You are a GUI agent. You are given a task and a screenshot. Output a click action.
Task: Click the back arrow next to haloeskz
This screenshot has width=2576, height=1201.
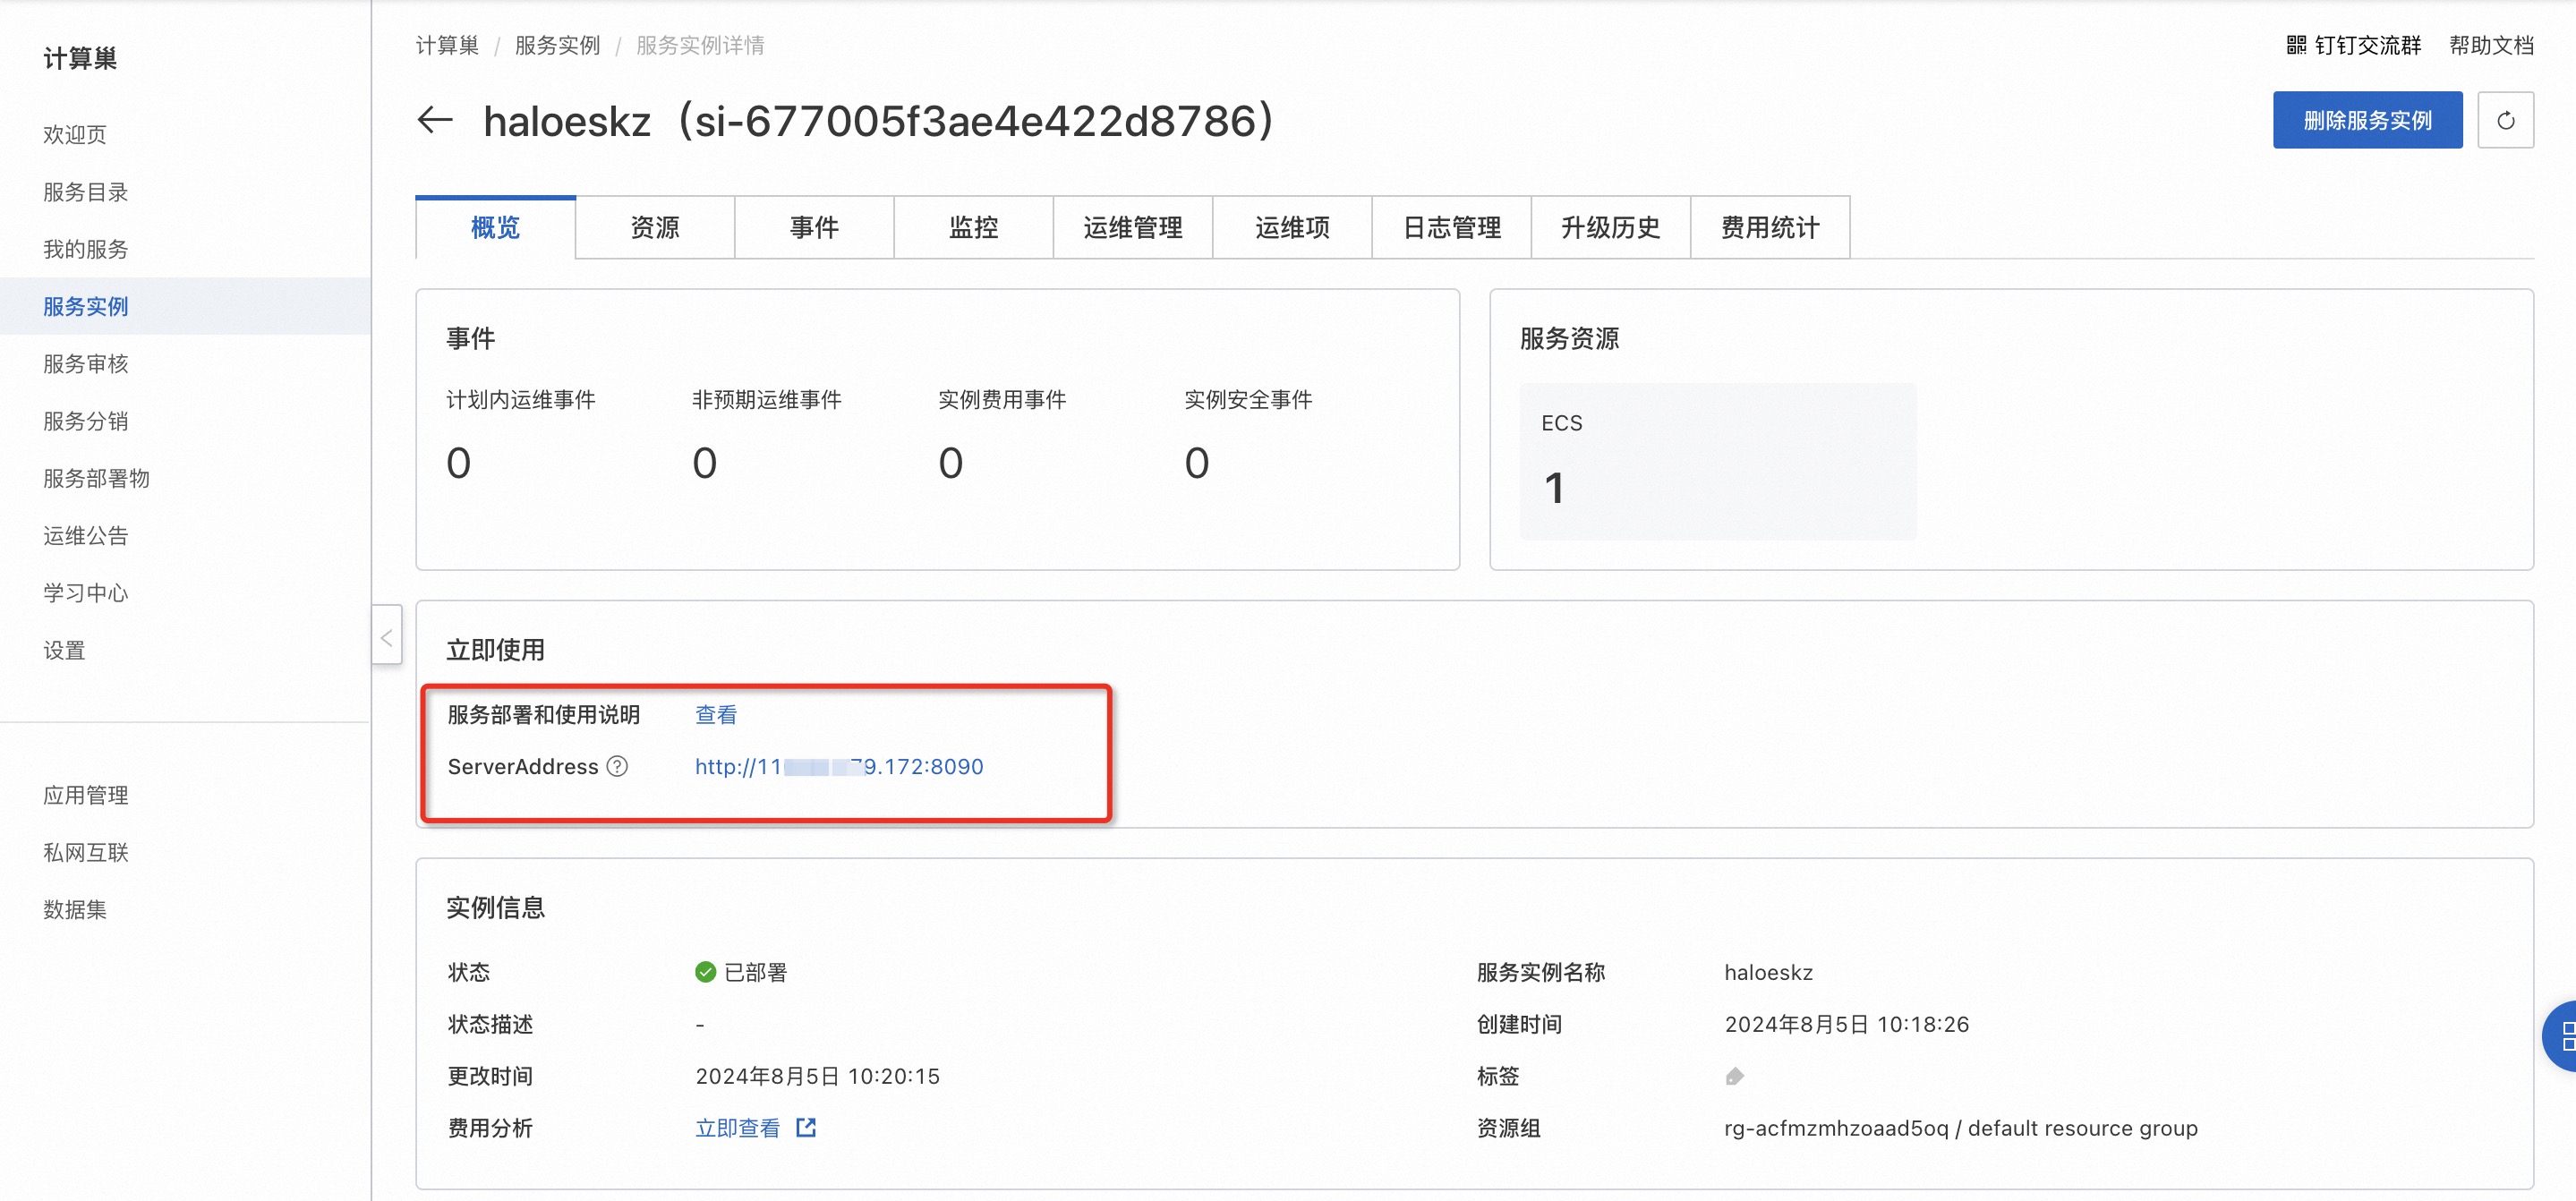coord(435,121)
